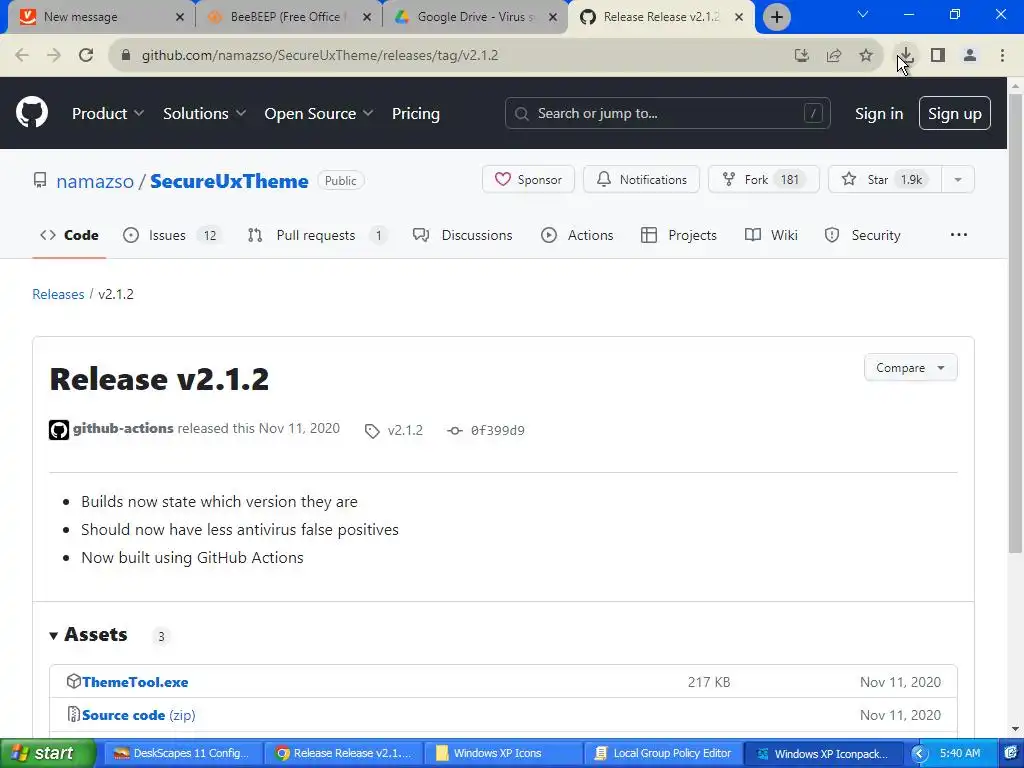This screenshot has width=1024, height=768.
Task: Open SecureUxTheme repository link
Action: point(229,181)
